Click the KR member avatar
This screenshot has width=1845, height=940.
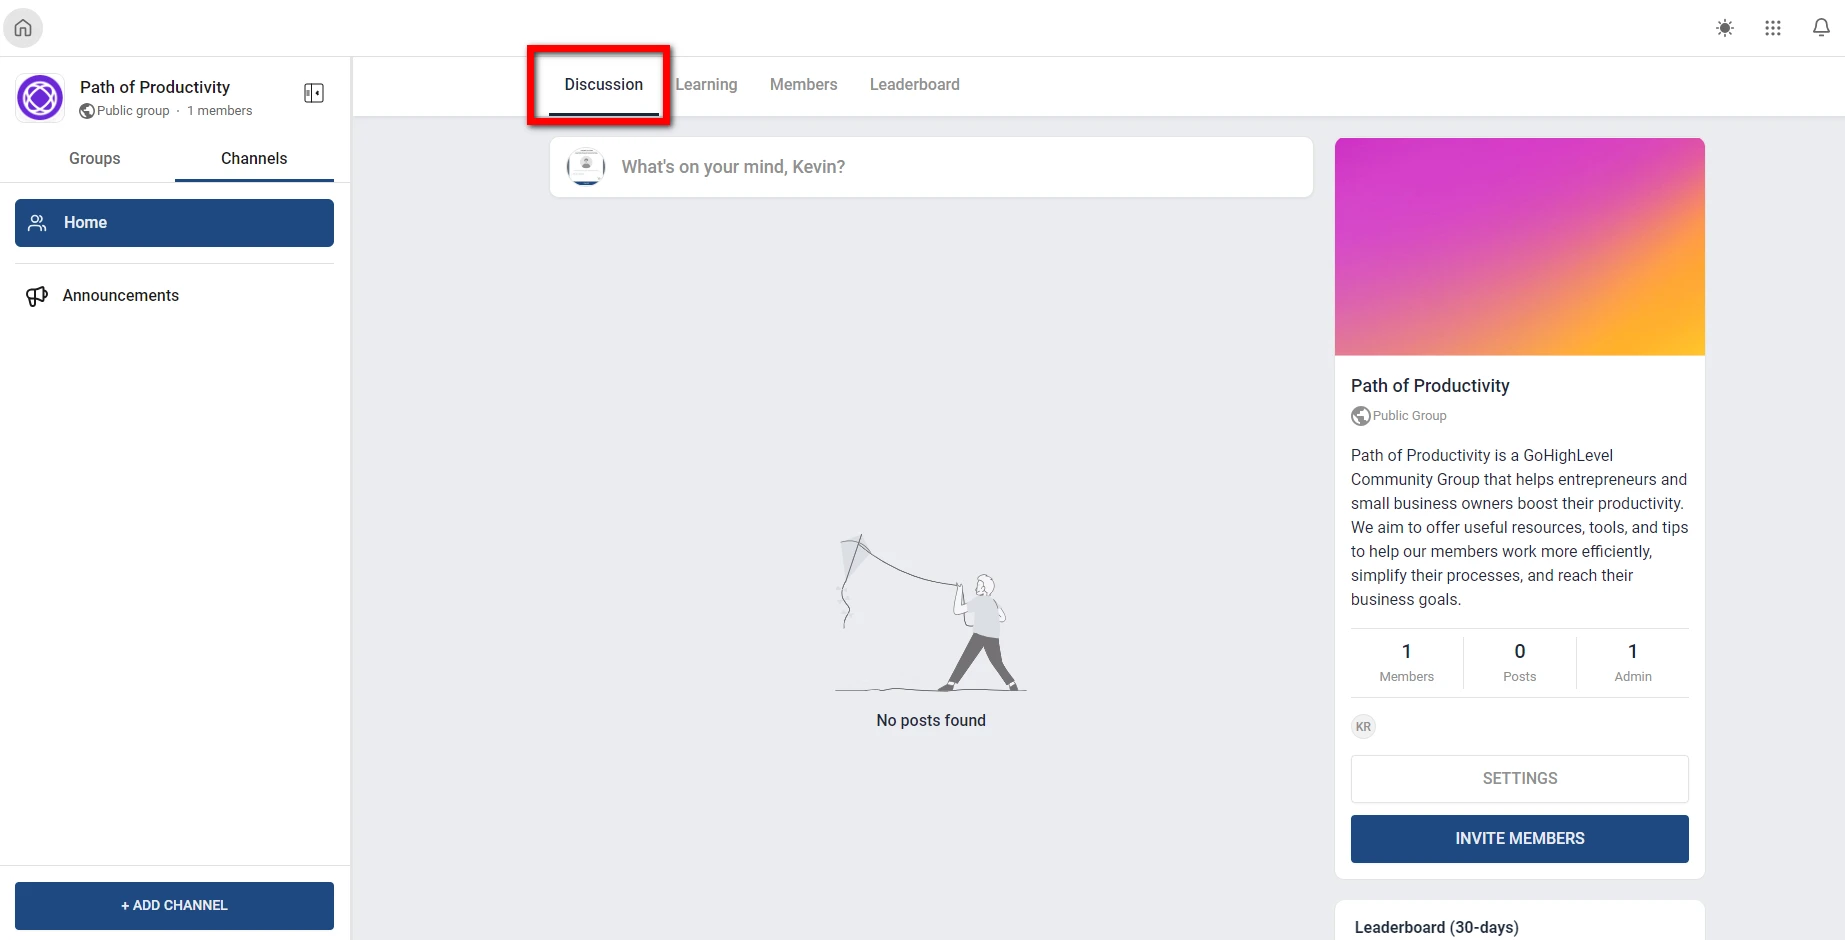(1363, 727)
